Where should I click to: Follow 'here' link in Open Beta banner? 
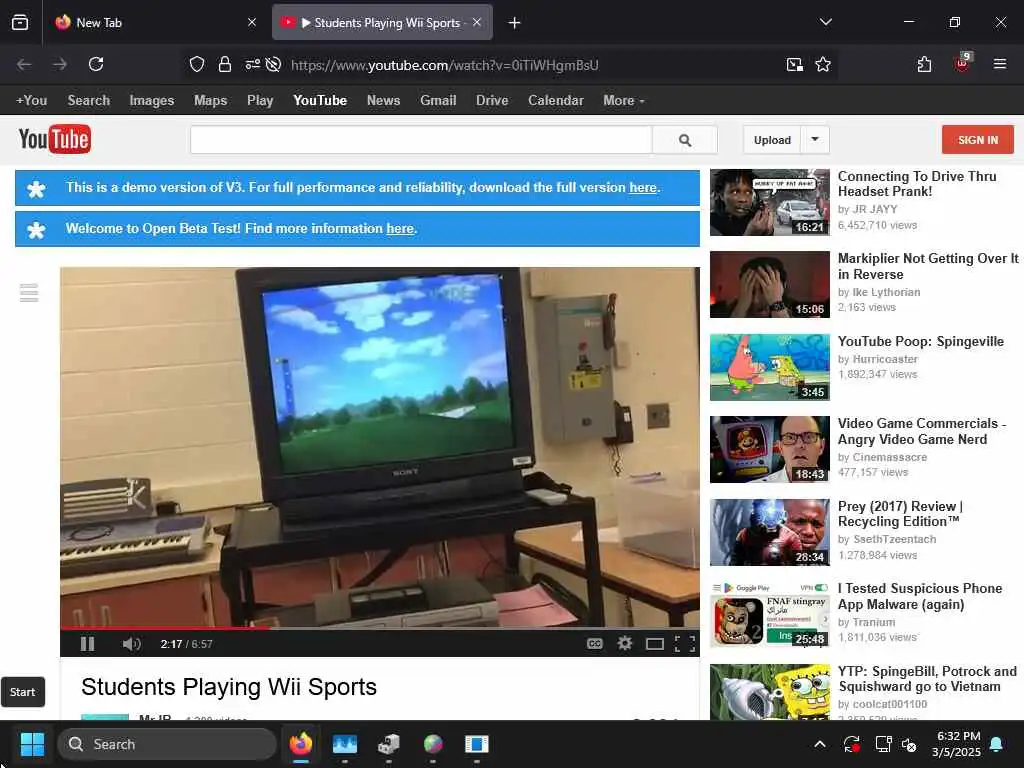tap(400, 229)
